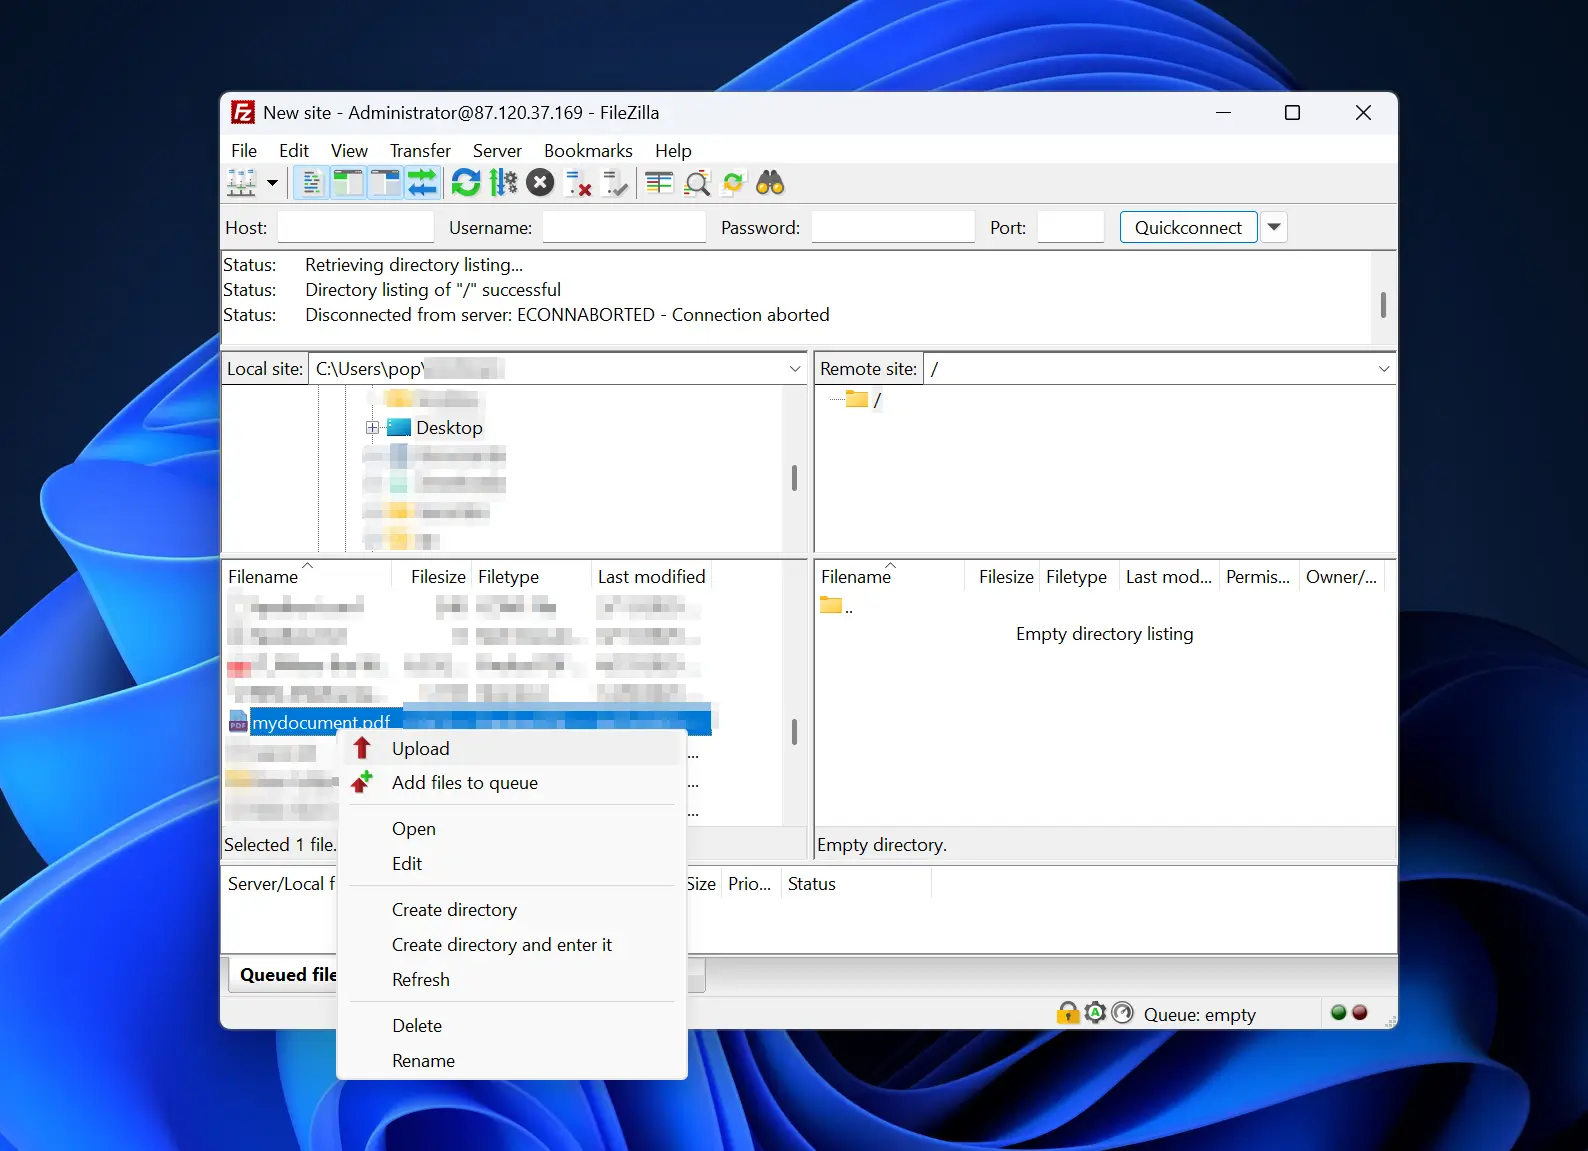Choose Delete from the context menu

(512, 1026)
